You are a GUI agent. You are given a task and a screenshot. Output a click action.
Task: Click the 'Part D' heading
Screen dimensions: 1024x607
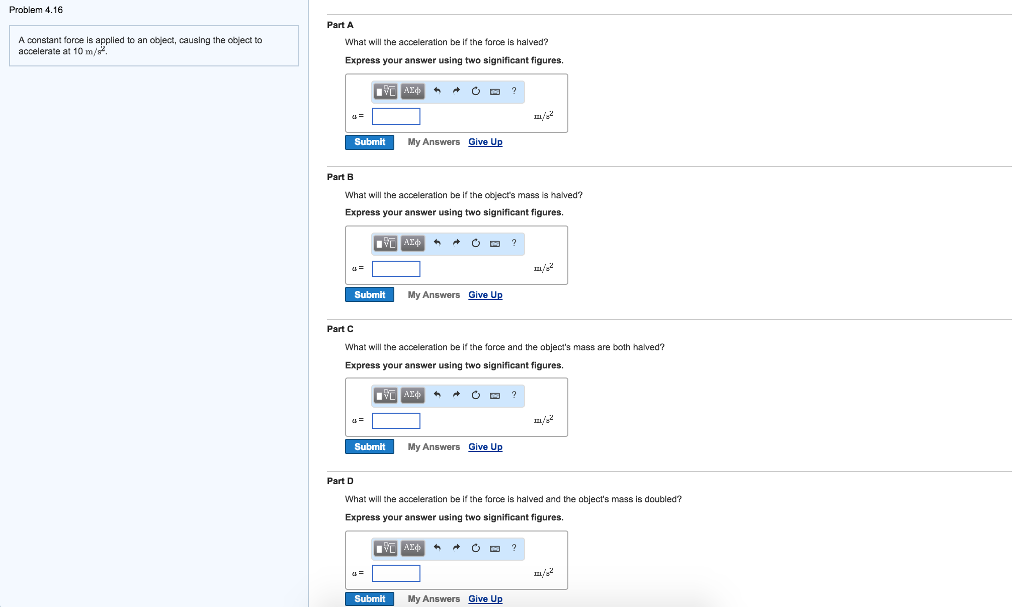pyautogui.click(x=340, y=481)
